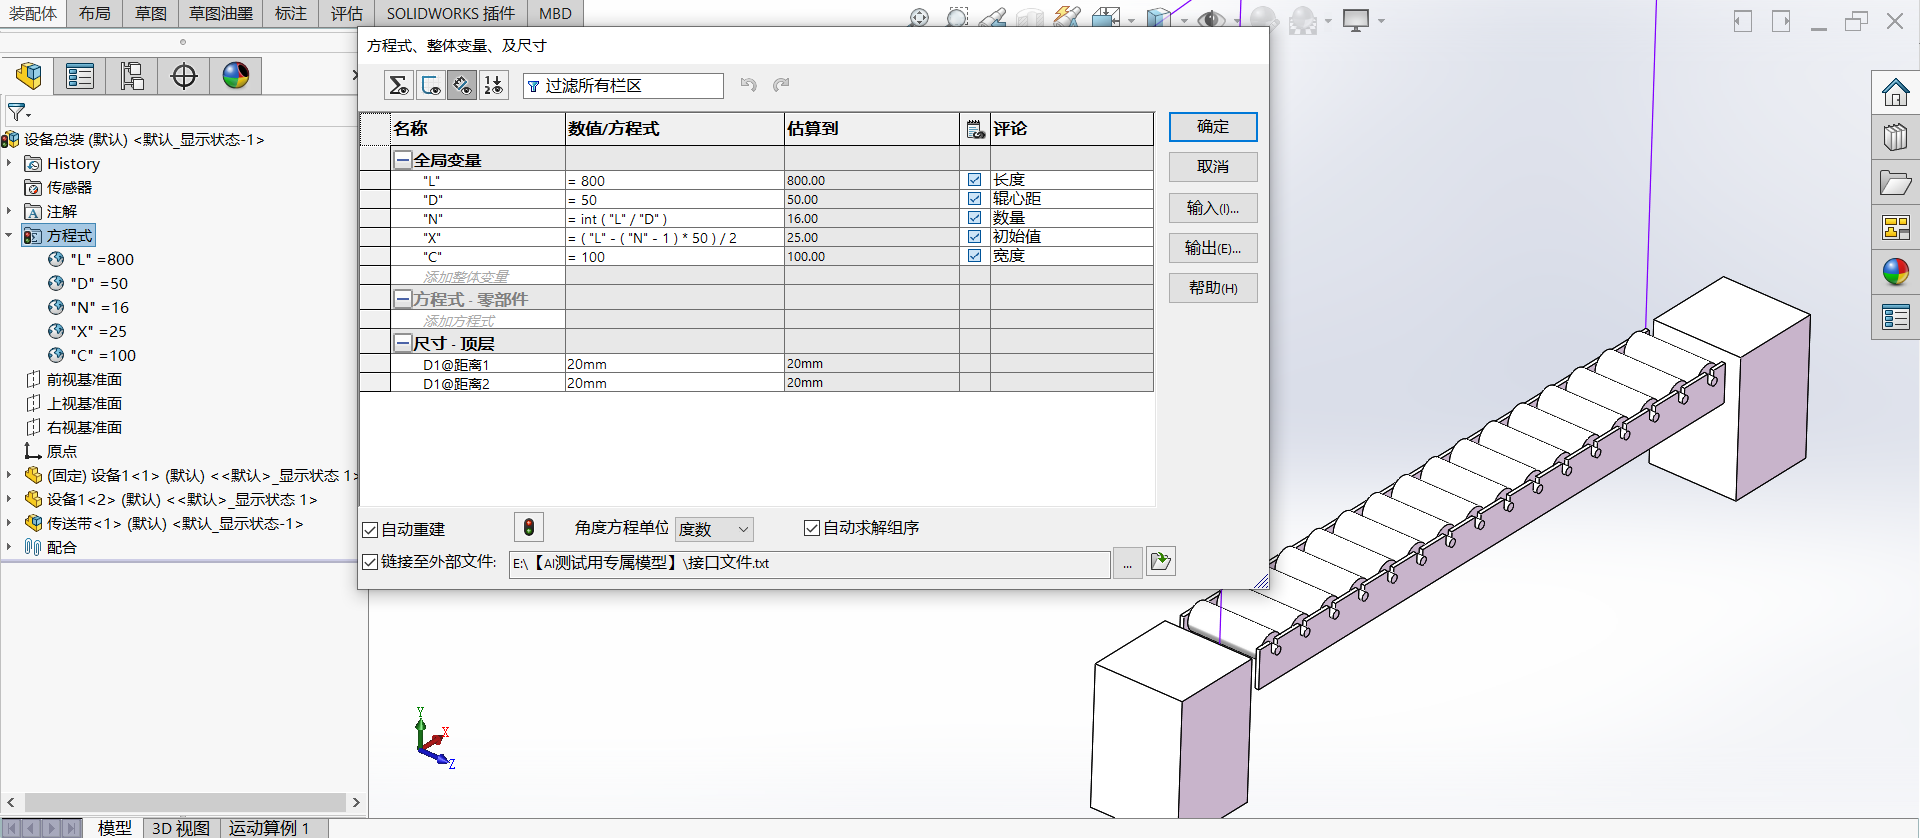
Task: Click the Zoom to Area icon
Action: click(957, 18)
